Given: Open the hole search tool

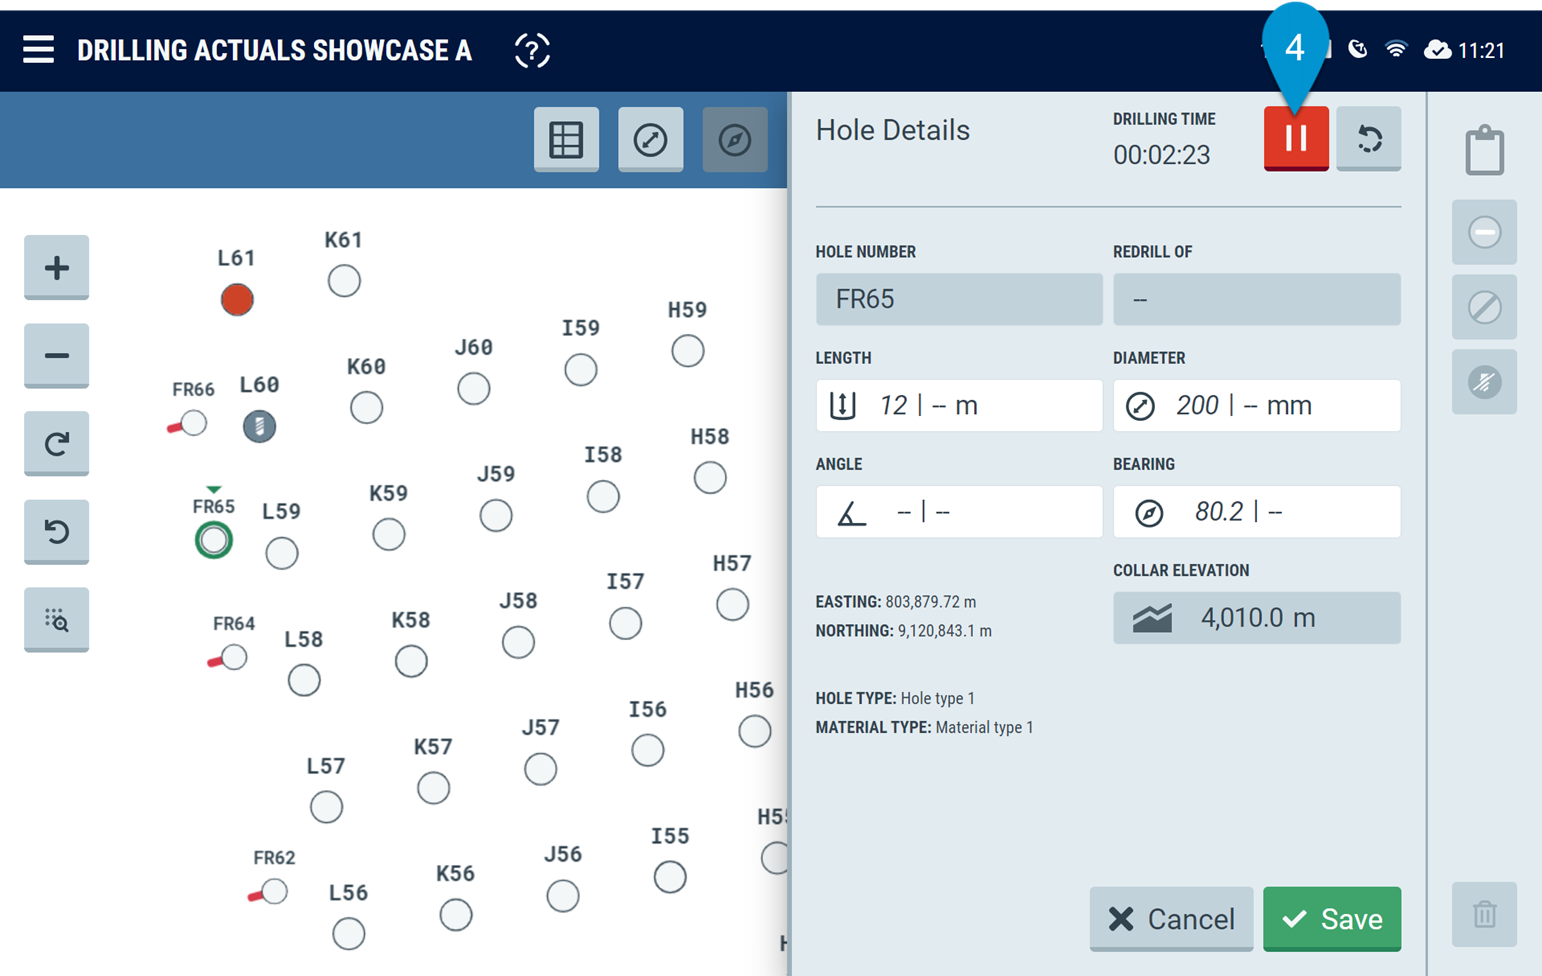Looking at the screenshot, I should pos(57,619).
